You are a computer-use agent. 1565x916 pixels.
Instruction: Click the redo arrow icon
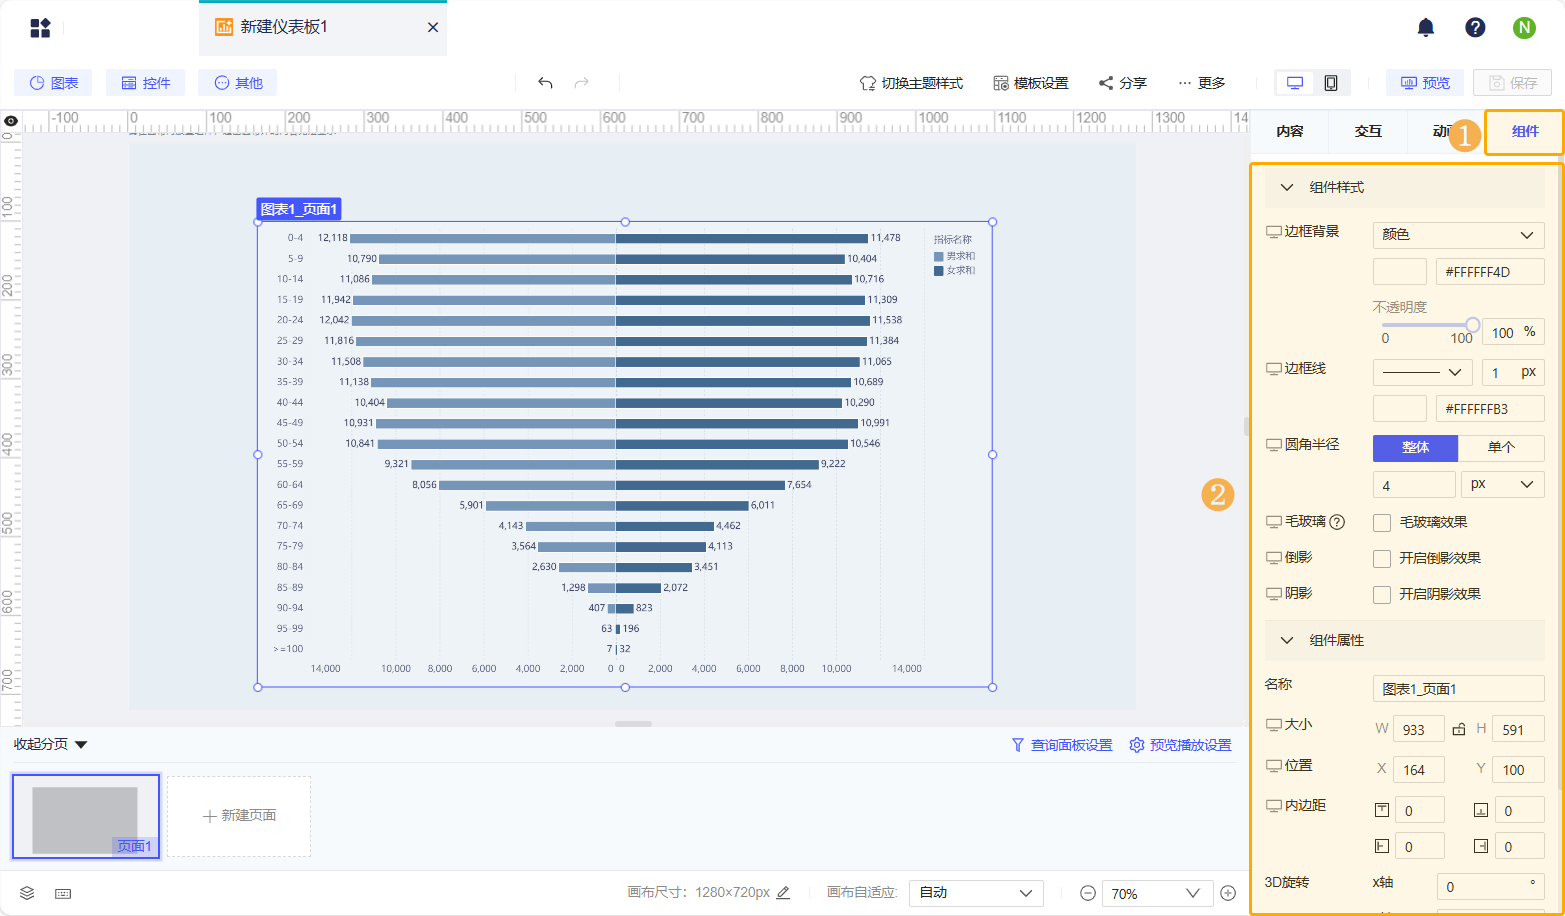tap(582, 83)
